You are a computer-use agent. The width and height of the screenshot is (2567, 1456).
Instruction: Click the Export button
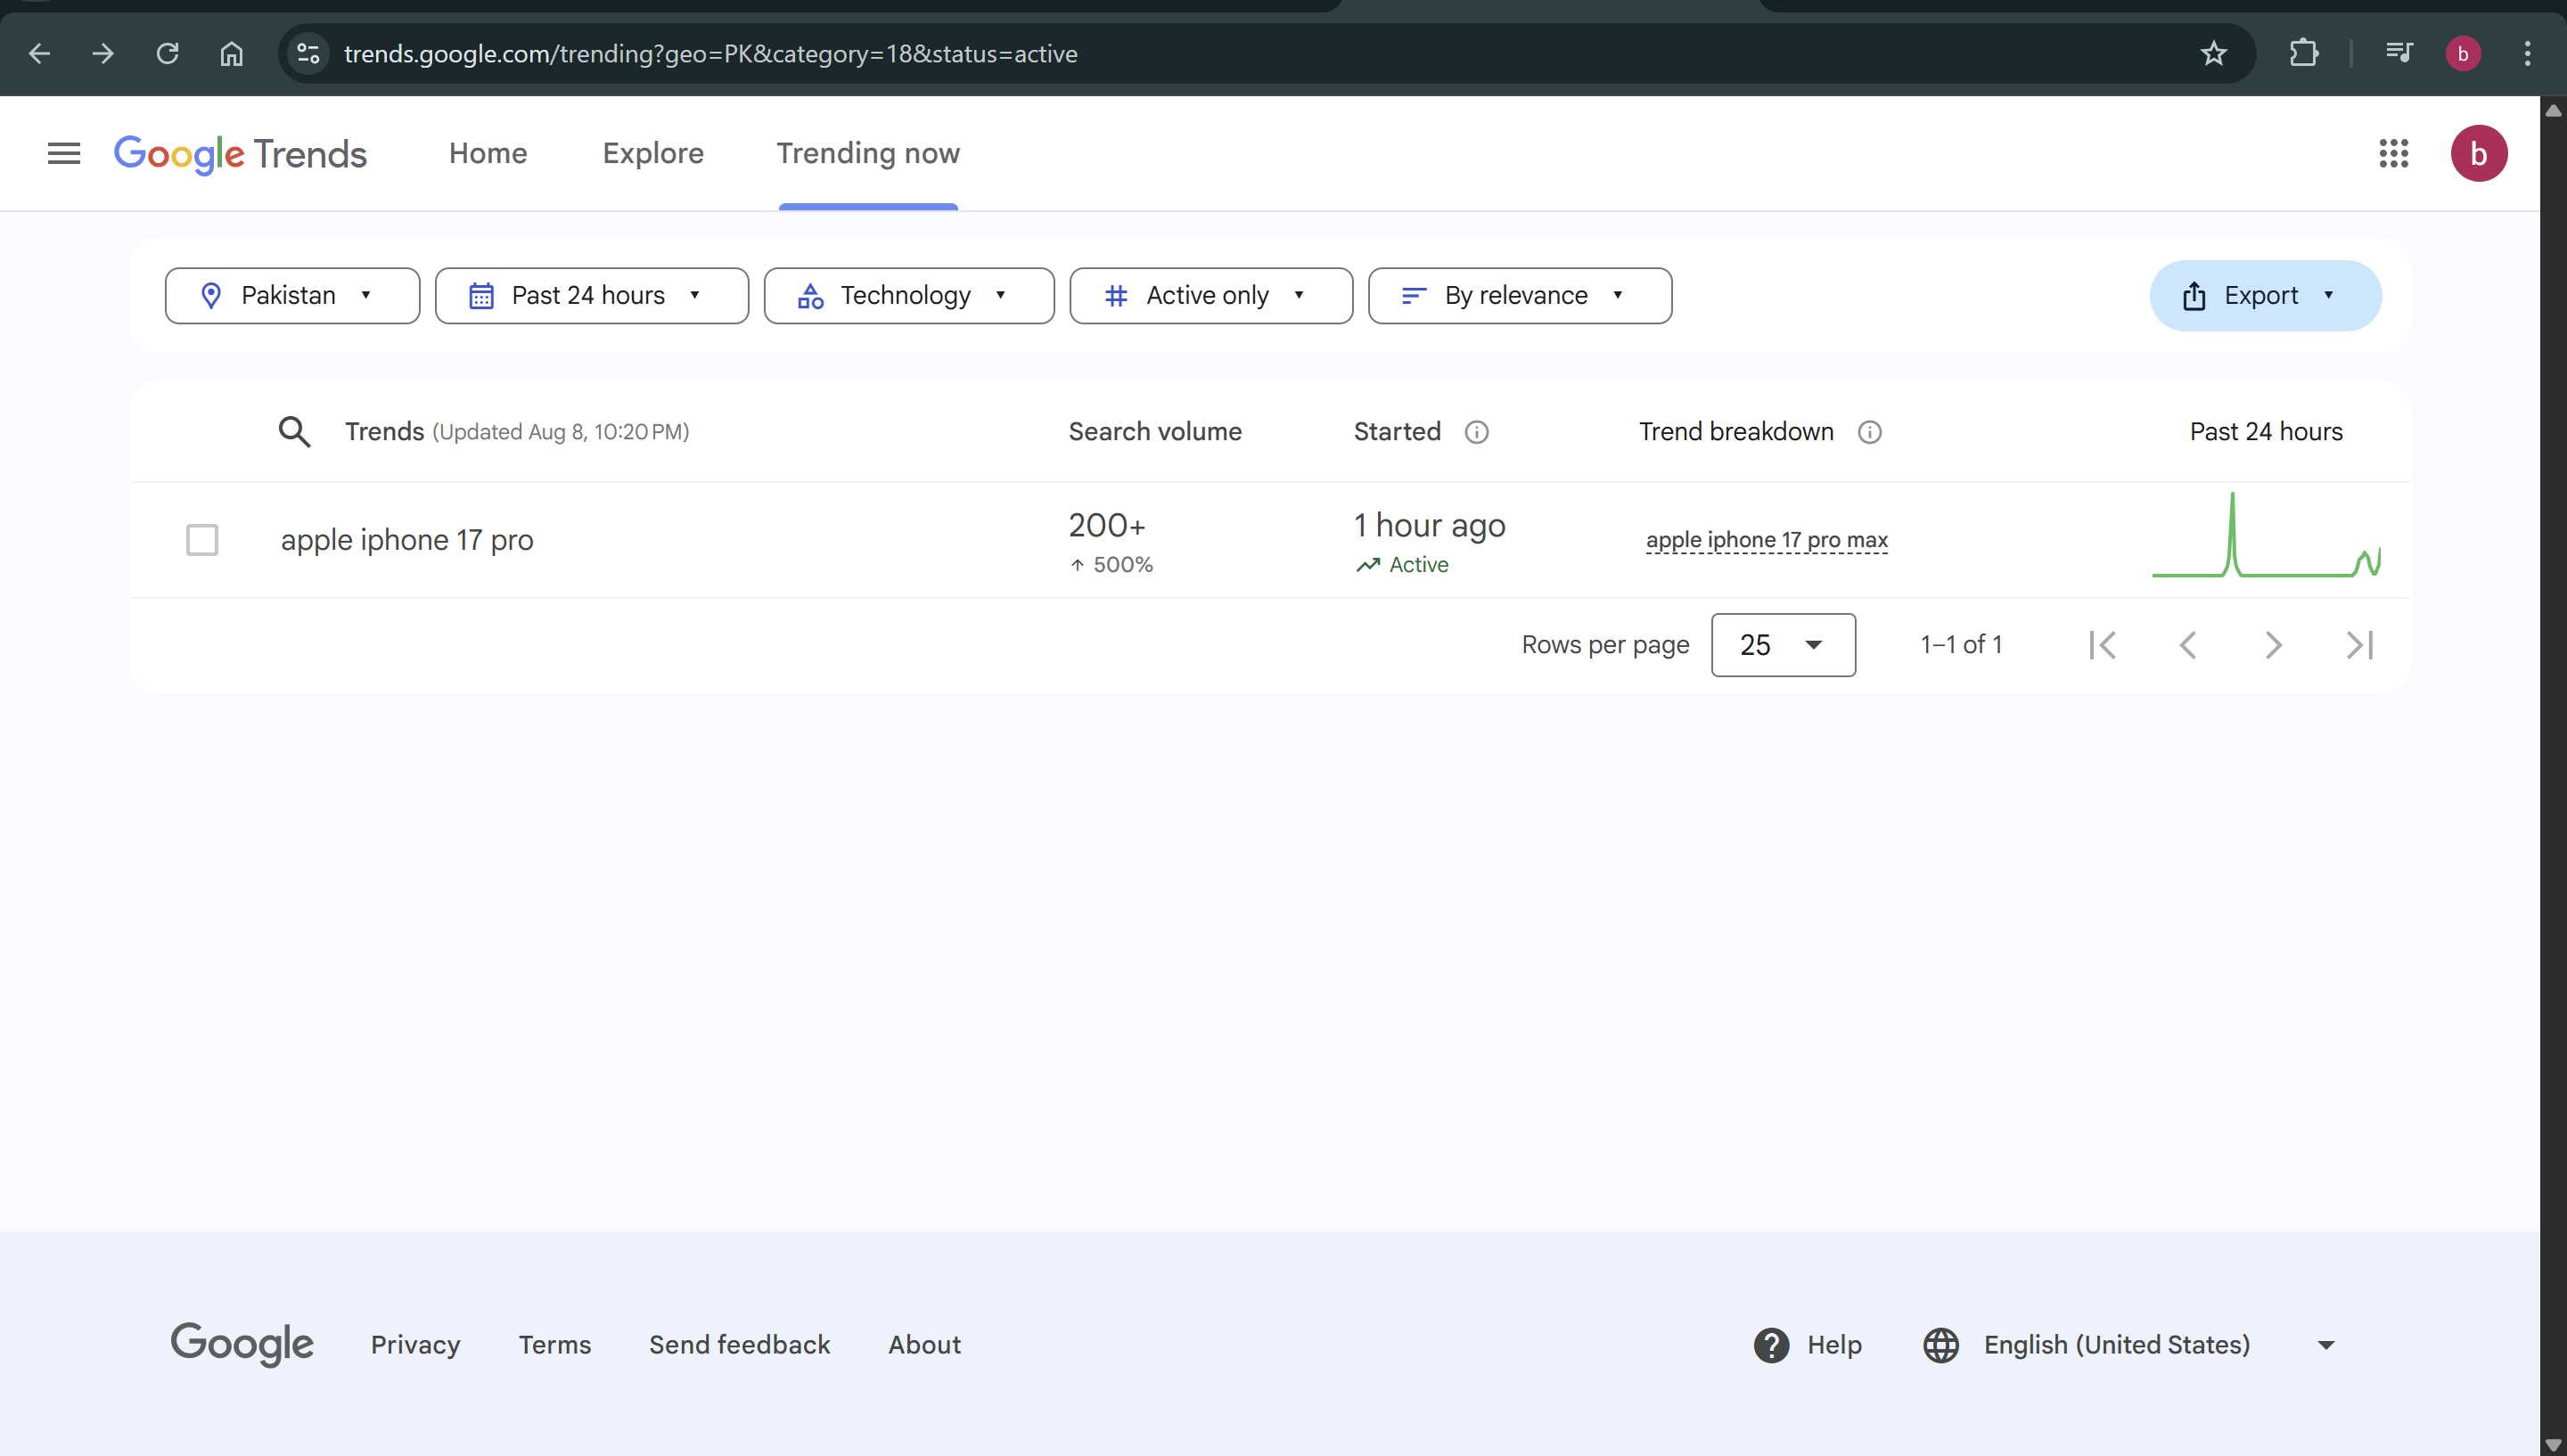pyautogui.click(x=2265, y=296)
